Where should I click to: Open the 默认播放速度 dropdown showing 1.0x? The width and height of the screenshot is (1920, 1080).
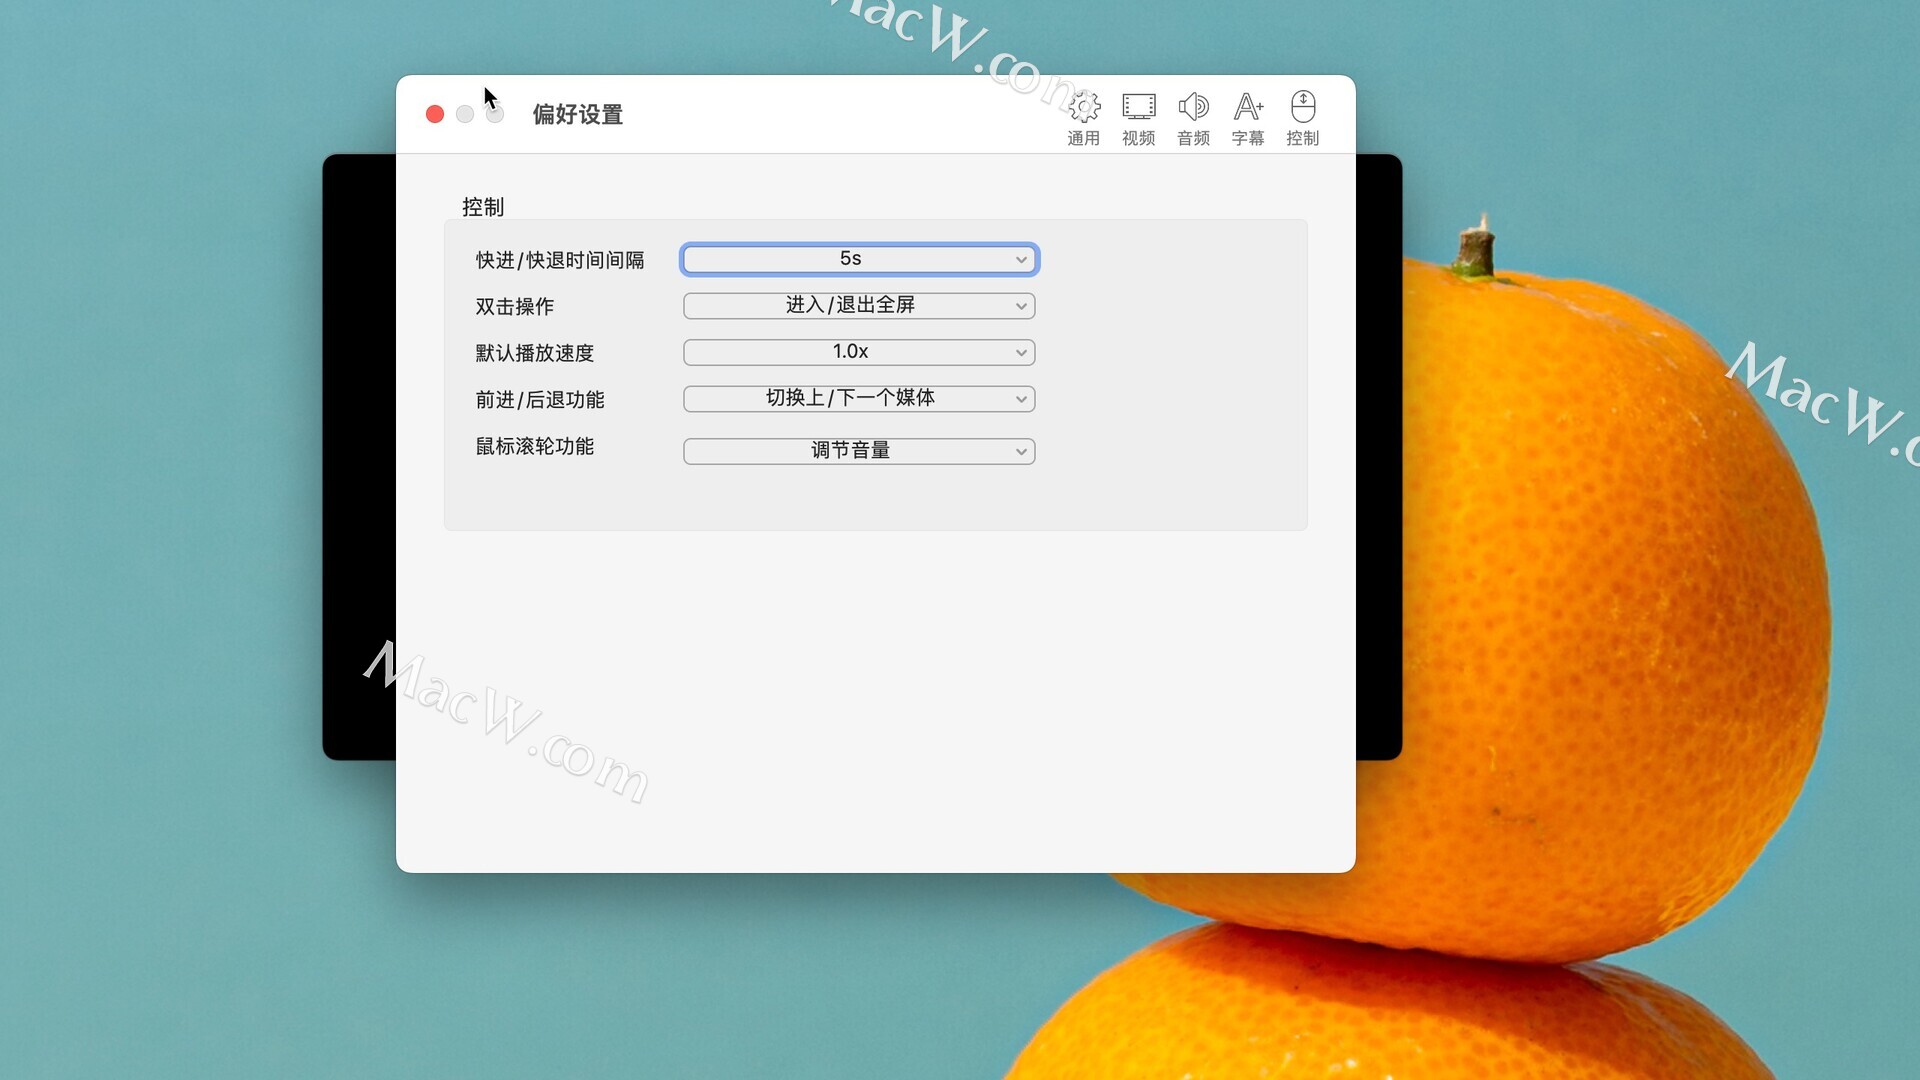click(859, 352)
